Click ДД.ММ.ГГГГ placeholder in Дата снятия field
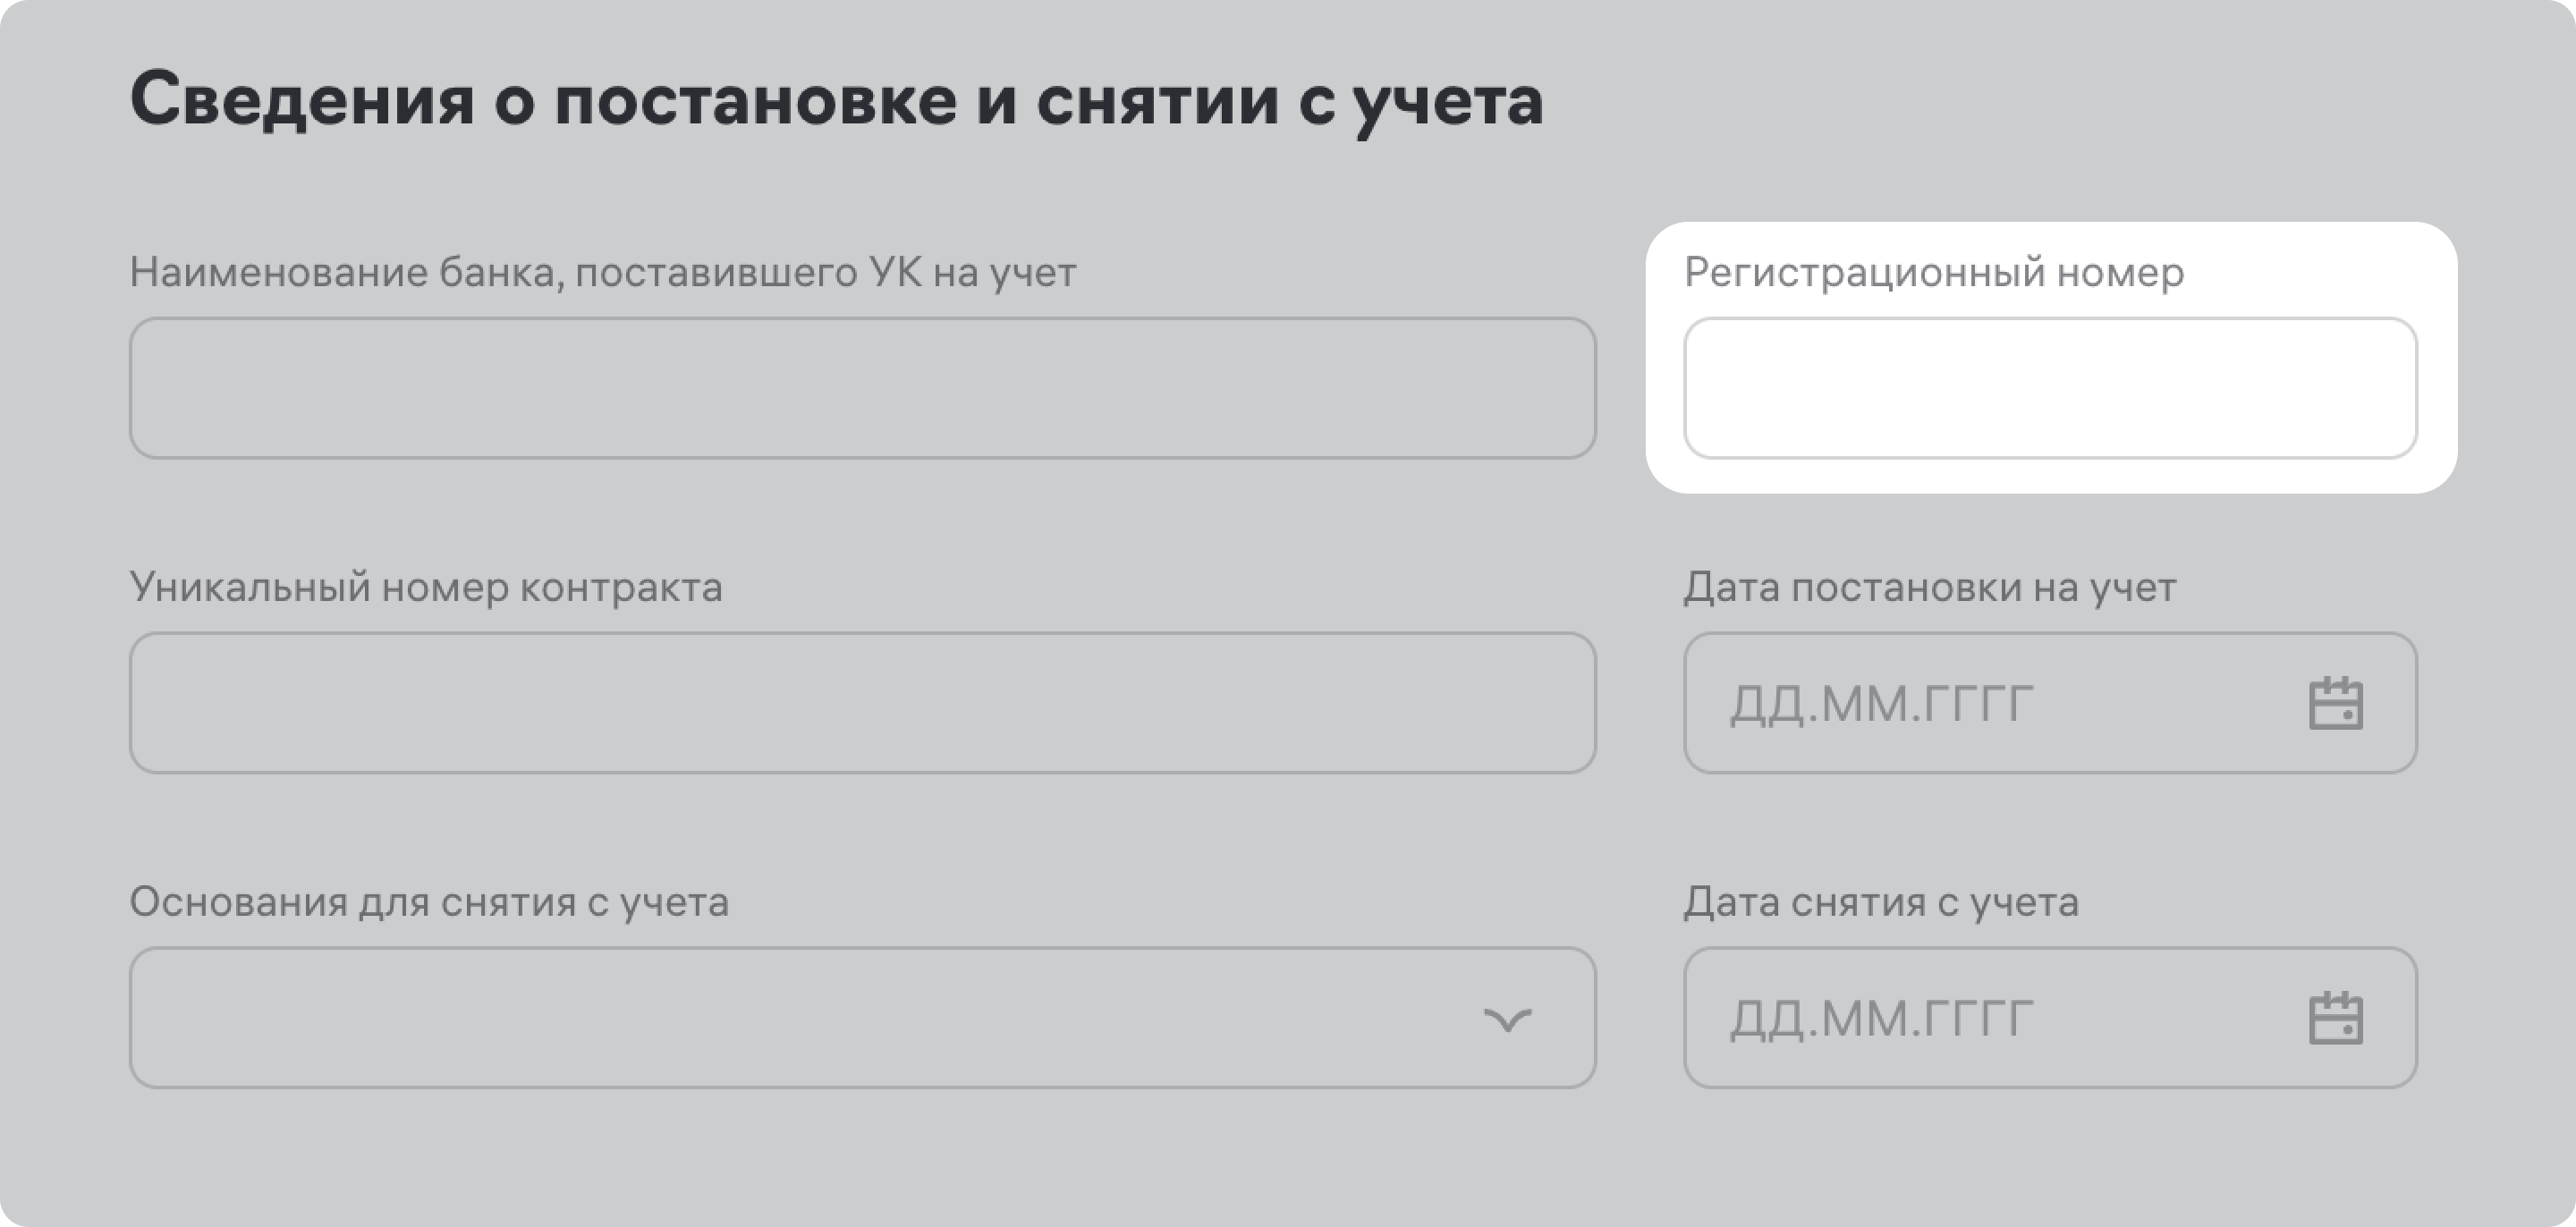 pyautogui.click(x=1882, y=1020)
